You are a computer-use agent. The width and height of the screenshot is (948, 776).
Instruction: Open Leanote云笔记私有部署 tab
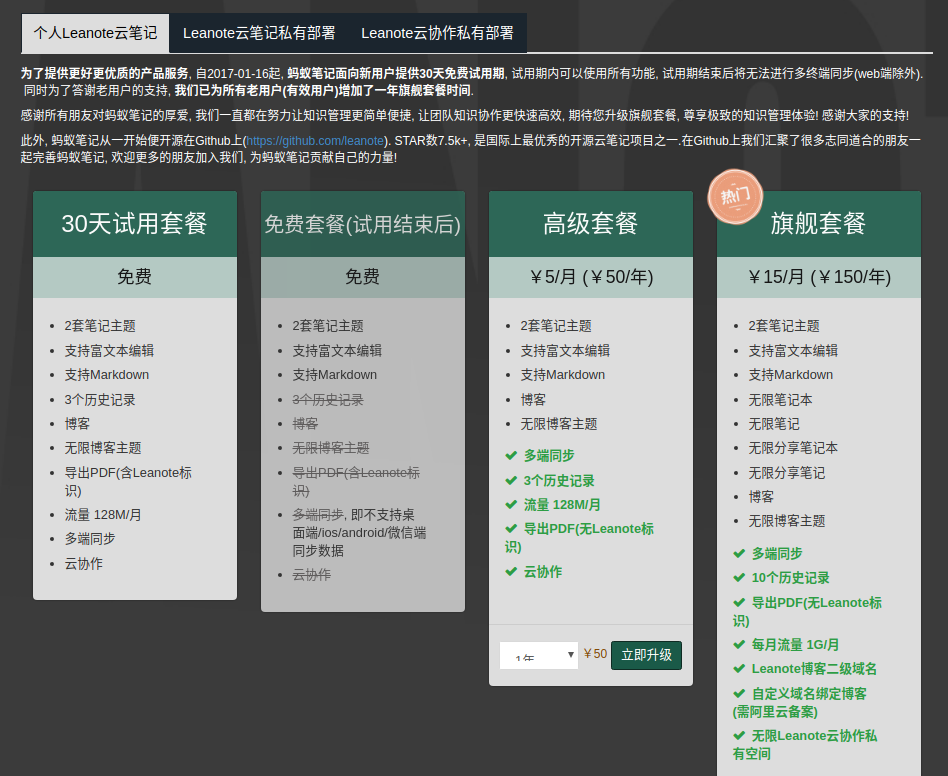point(259,33)
